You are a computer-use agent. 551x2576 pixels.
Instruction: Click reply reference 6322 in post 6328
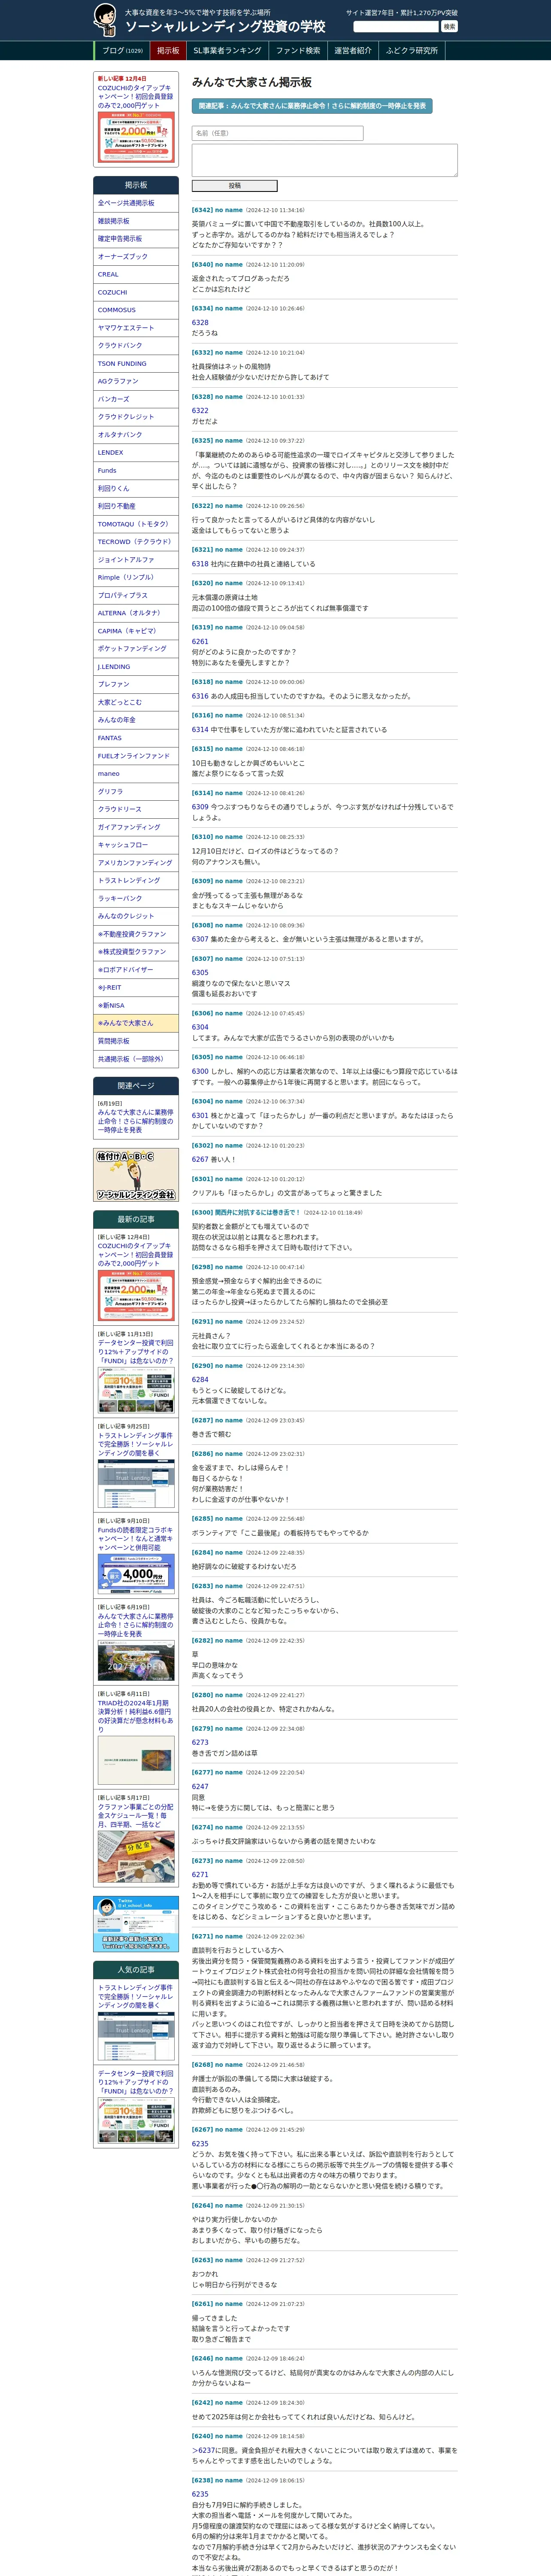point(200,411)
